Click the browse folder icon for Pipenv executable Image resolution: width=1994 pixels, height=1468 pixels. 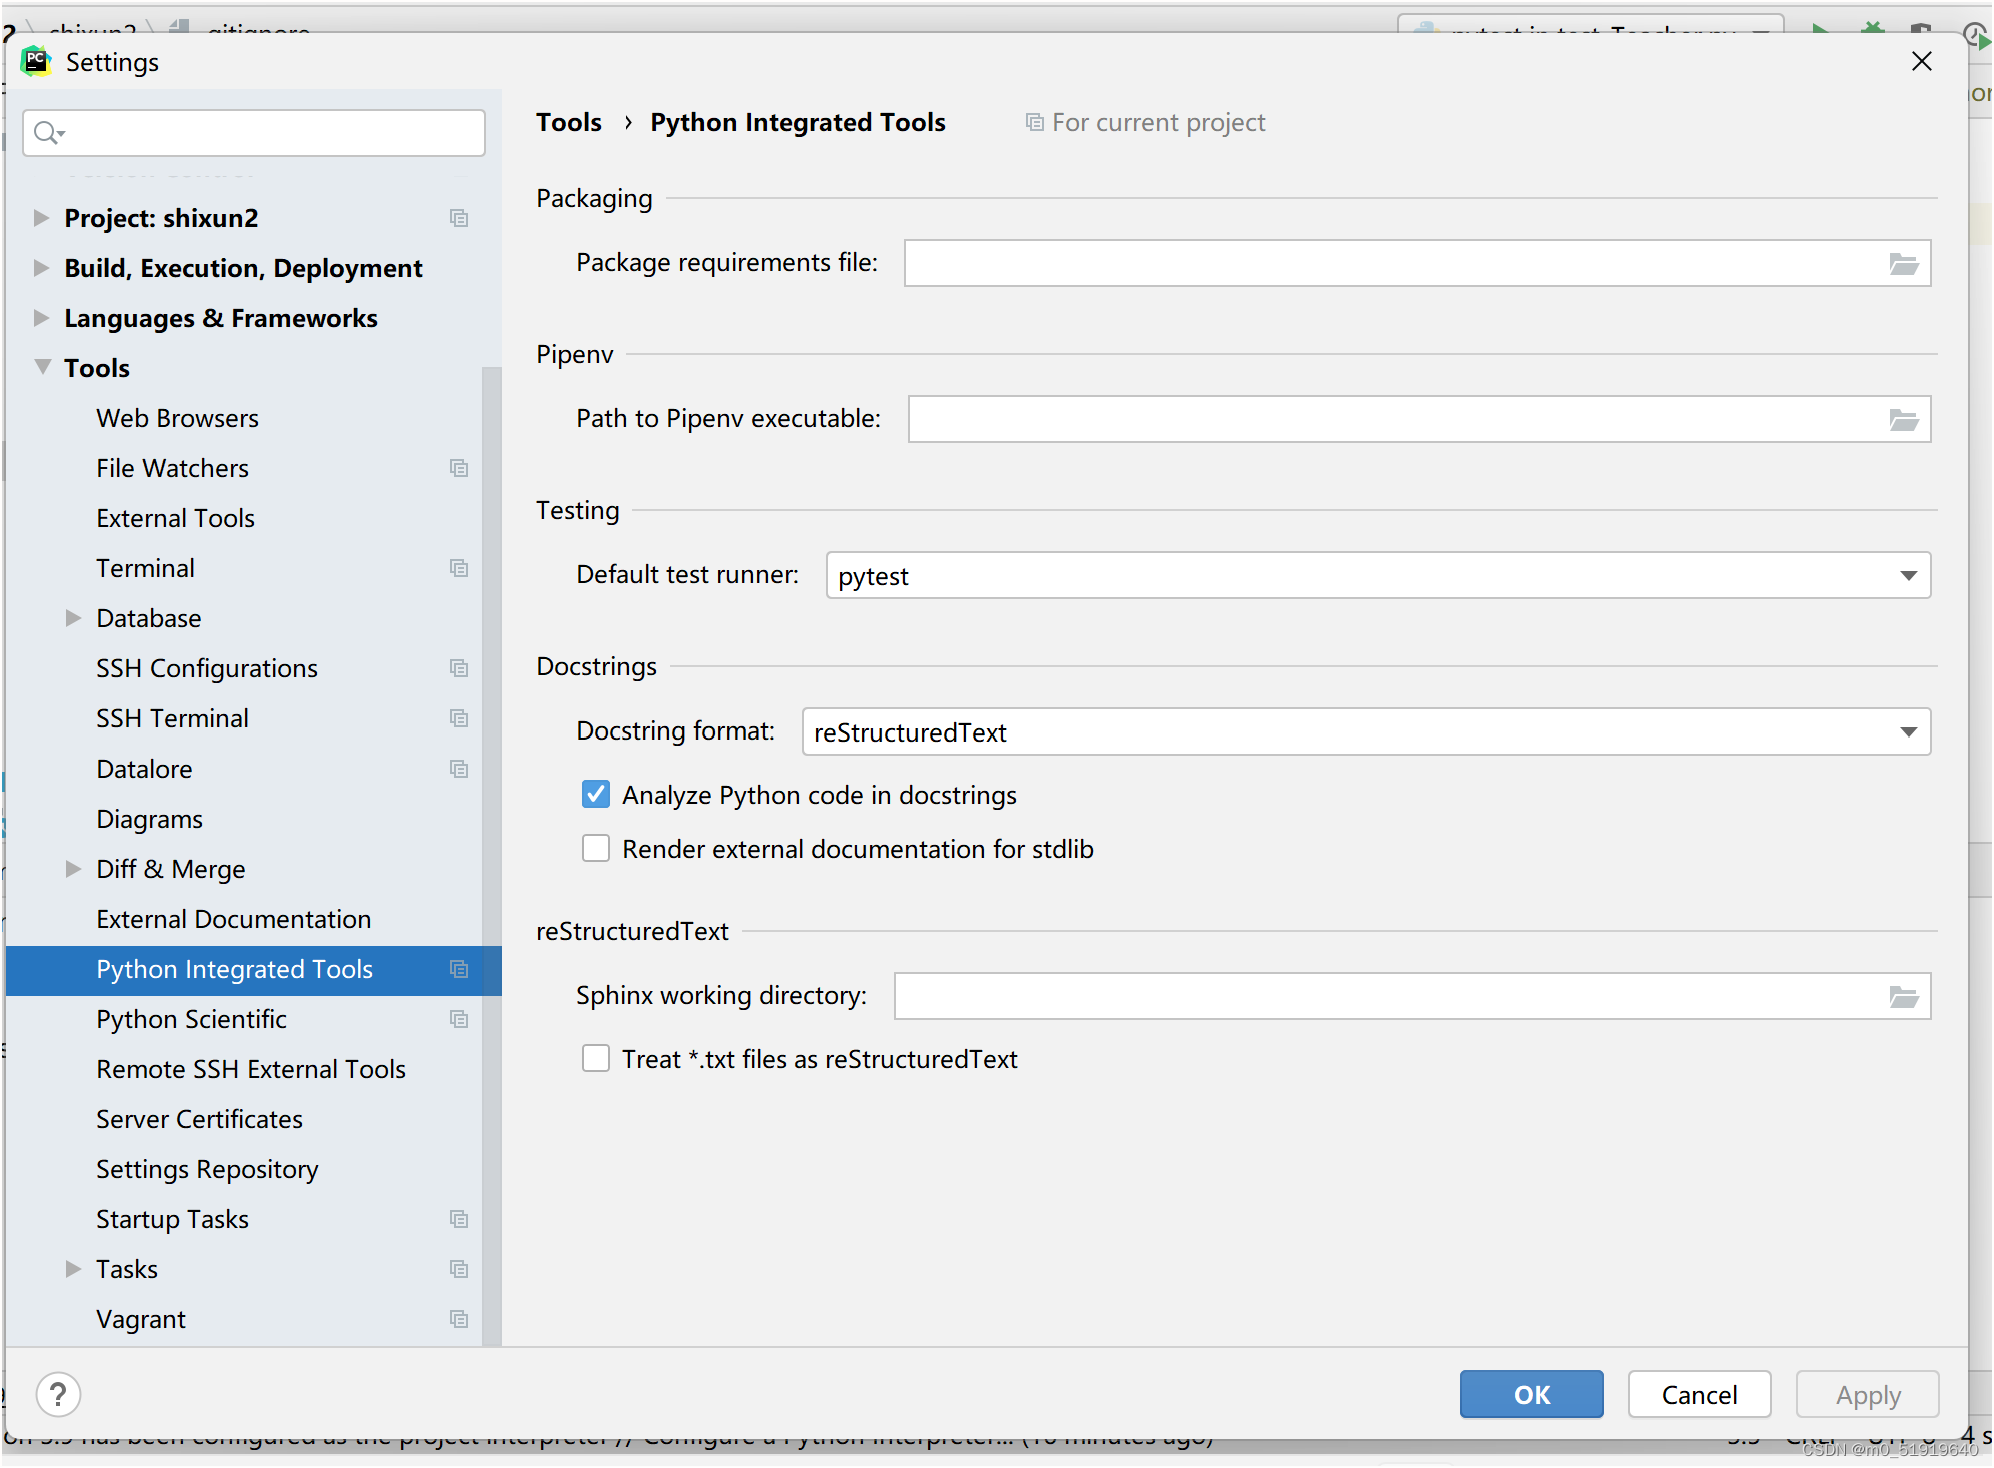click(x=1903, y=420)
